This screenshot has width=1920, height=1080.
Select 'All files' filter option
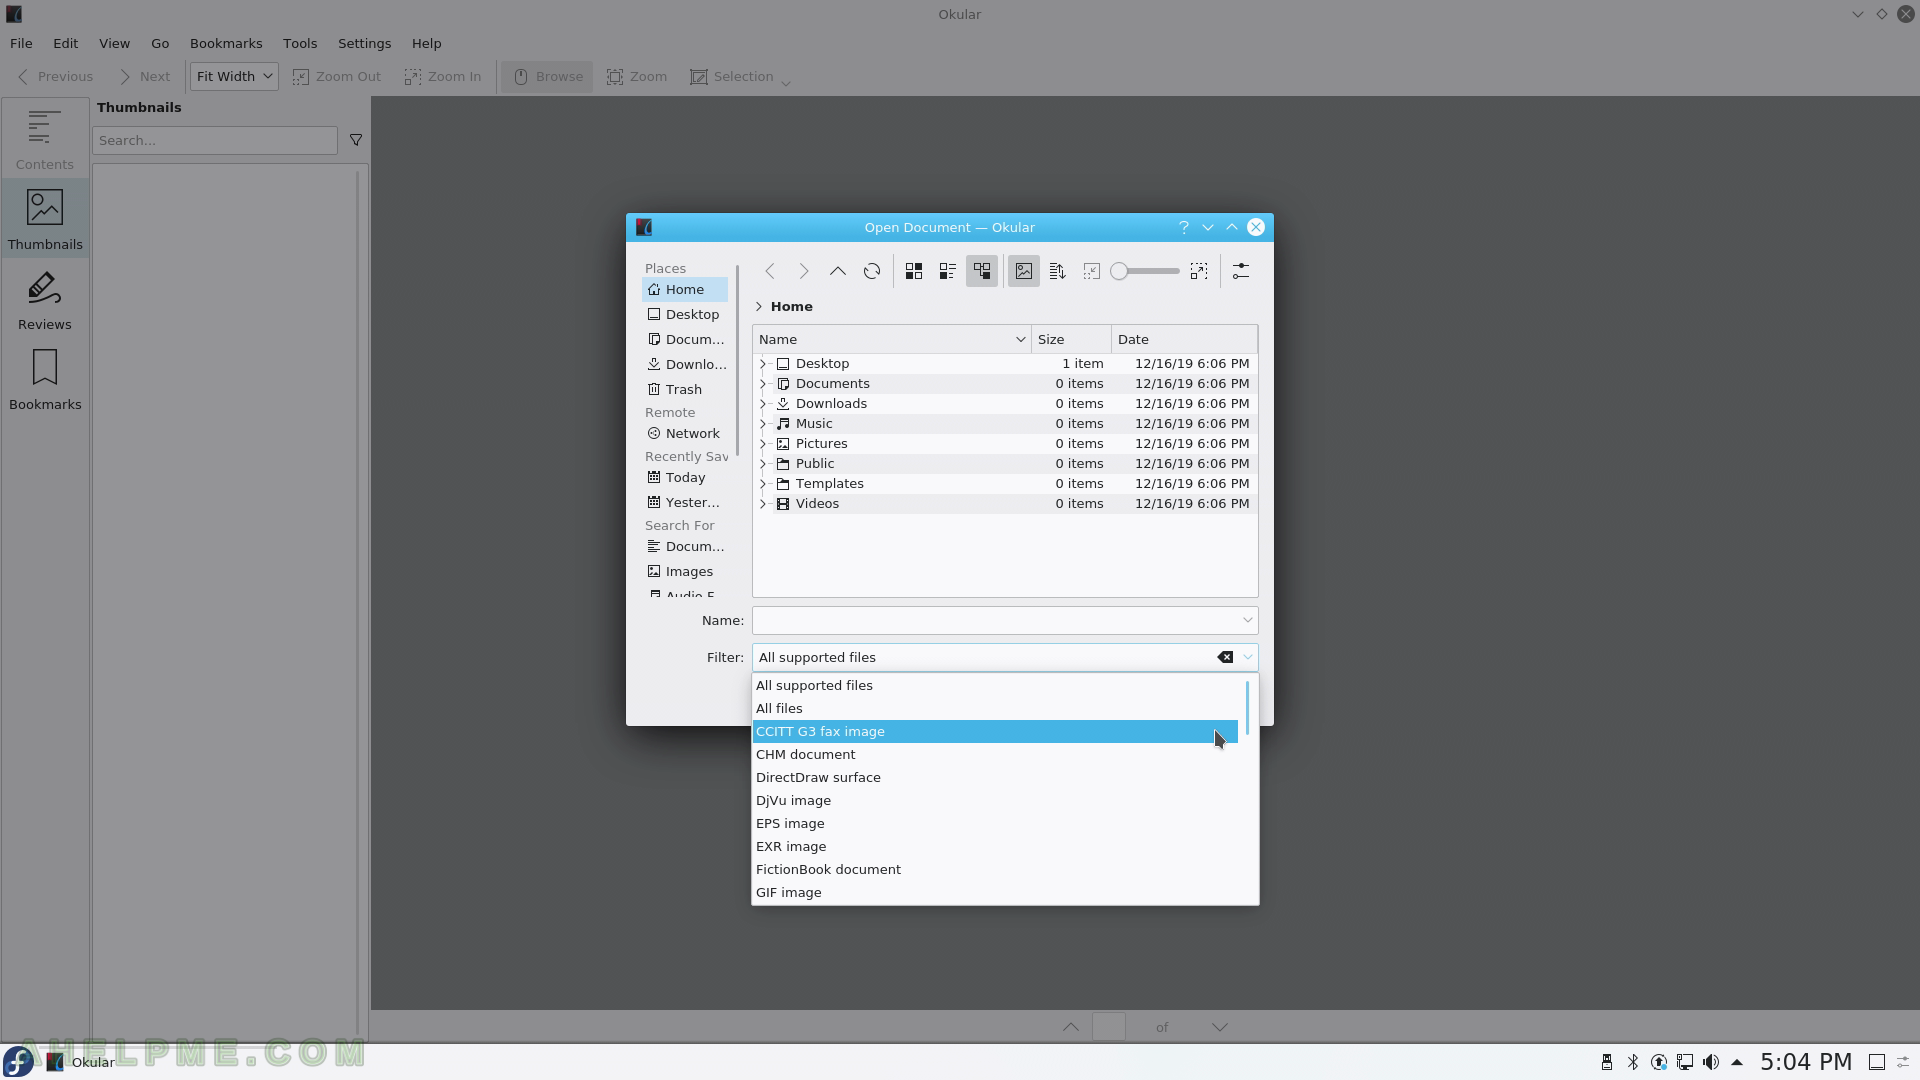tap(995, 708)
